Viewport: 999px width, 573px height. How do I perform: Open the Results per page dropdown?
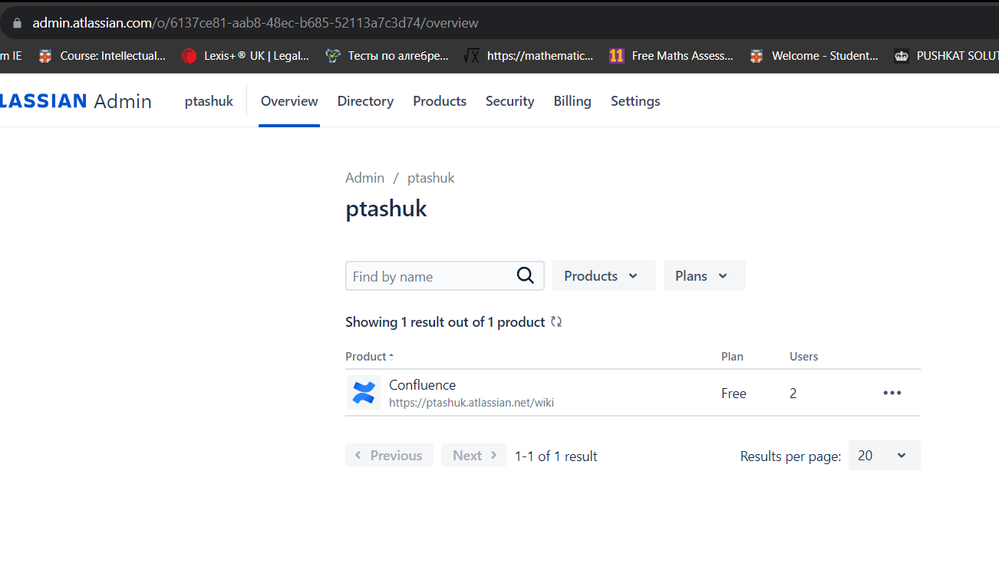point(884,455)
